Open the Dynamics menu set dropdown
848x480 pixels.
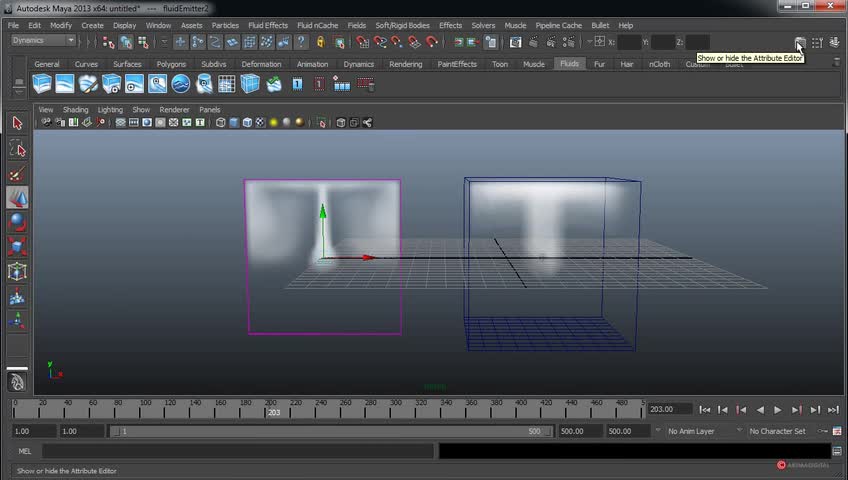click(x=43, y=41)
